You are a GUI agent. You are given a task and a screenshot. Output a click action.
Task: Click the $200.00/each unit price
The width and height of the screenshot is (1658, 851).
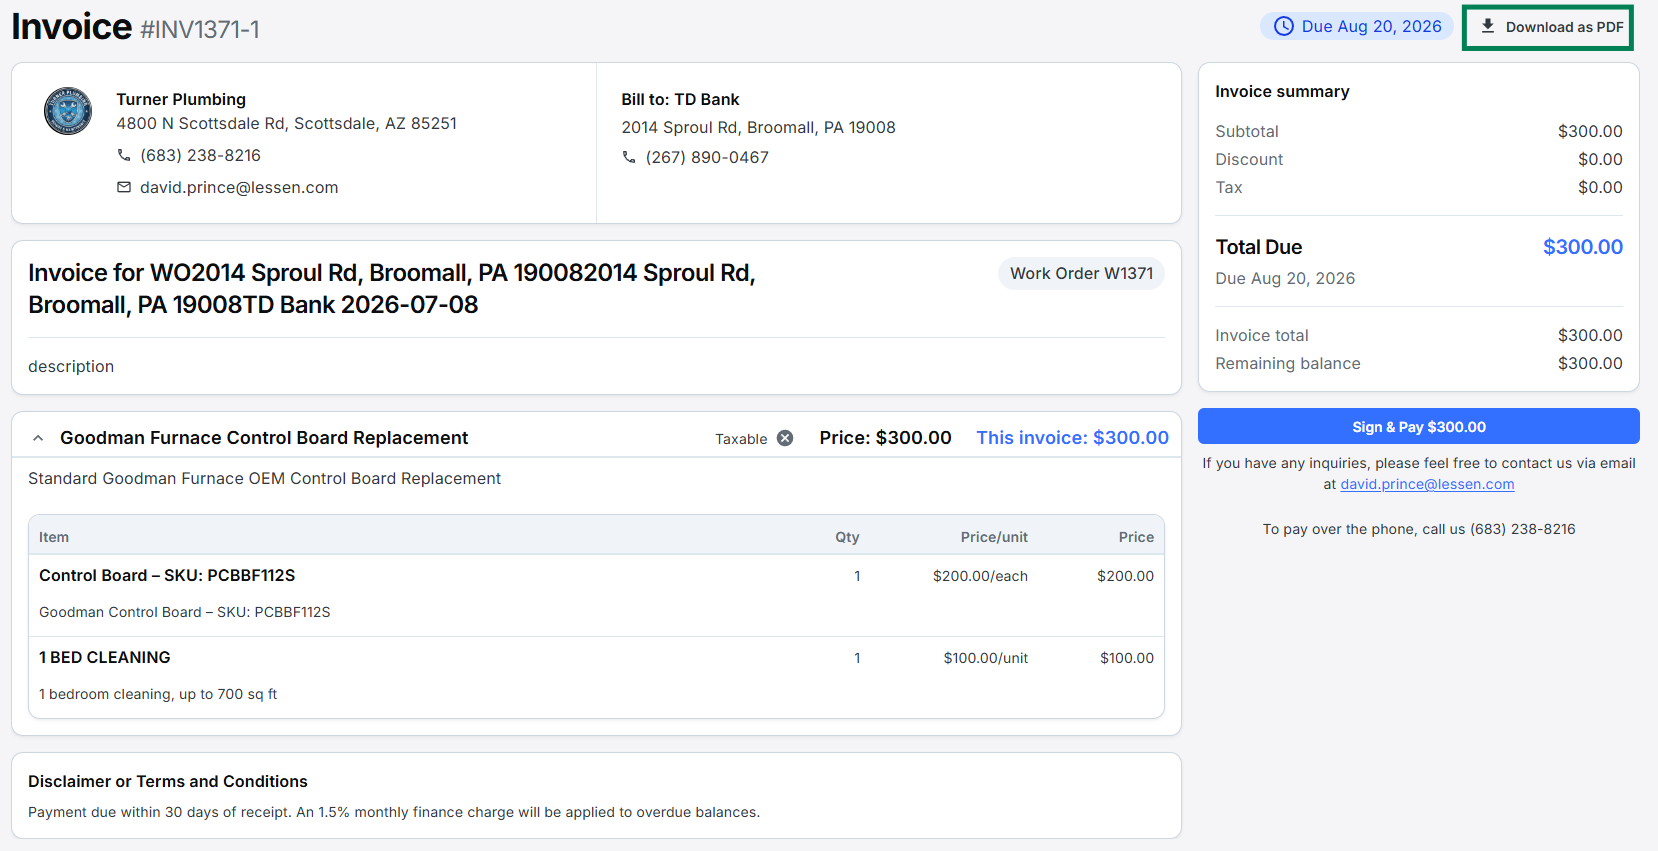[980, 576]
